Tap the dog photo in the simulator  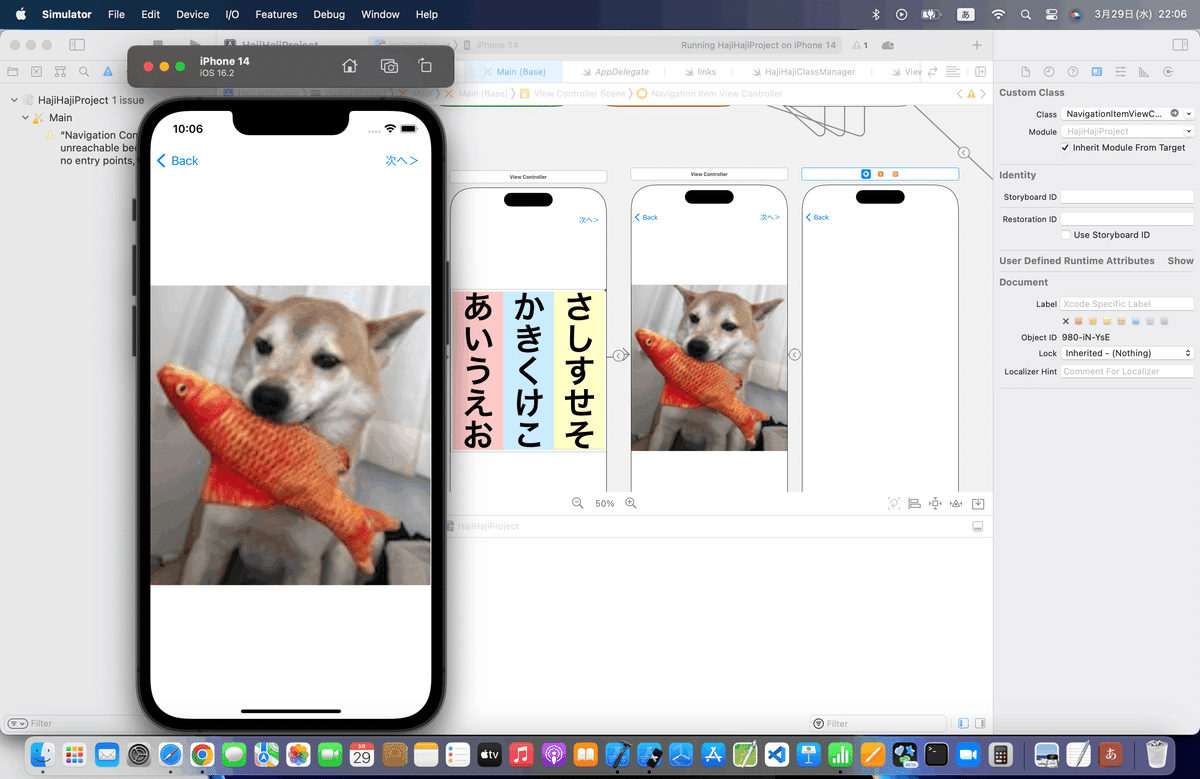pyautogui.click(x=290, y=435)
